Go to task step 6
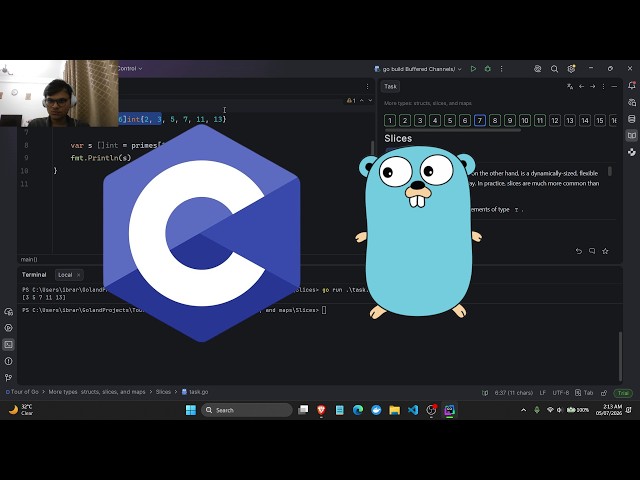Image resolution: width=640 pixels, height=480 pixels. [x=465, y=120]
